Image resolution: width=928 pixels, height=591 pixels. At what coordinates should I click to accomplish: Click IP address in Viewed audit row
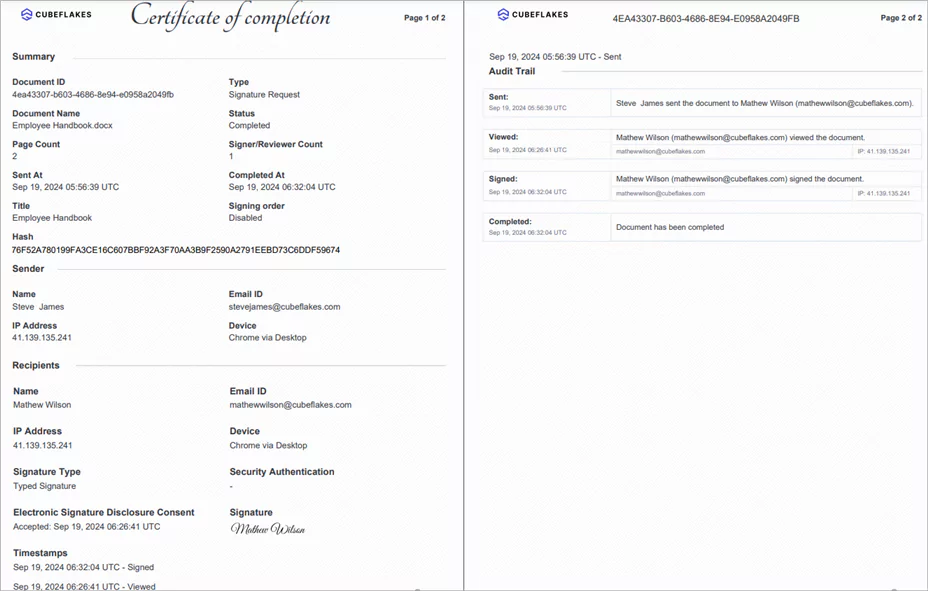point(884,151)
